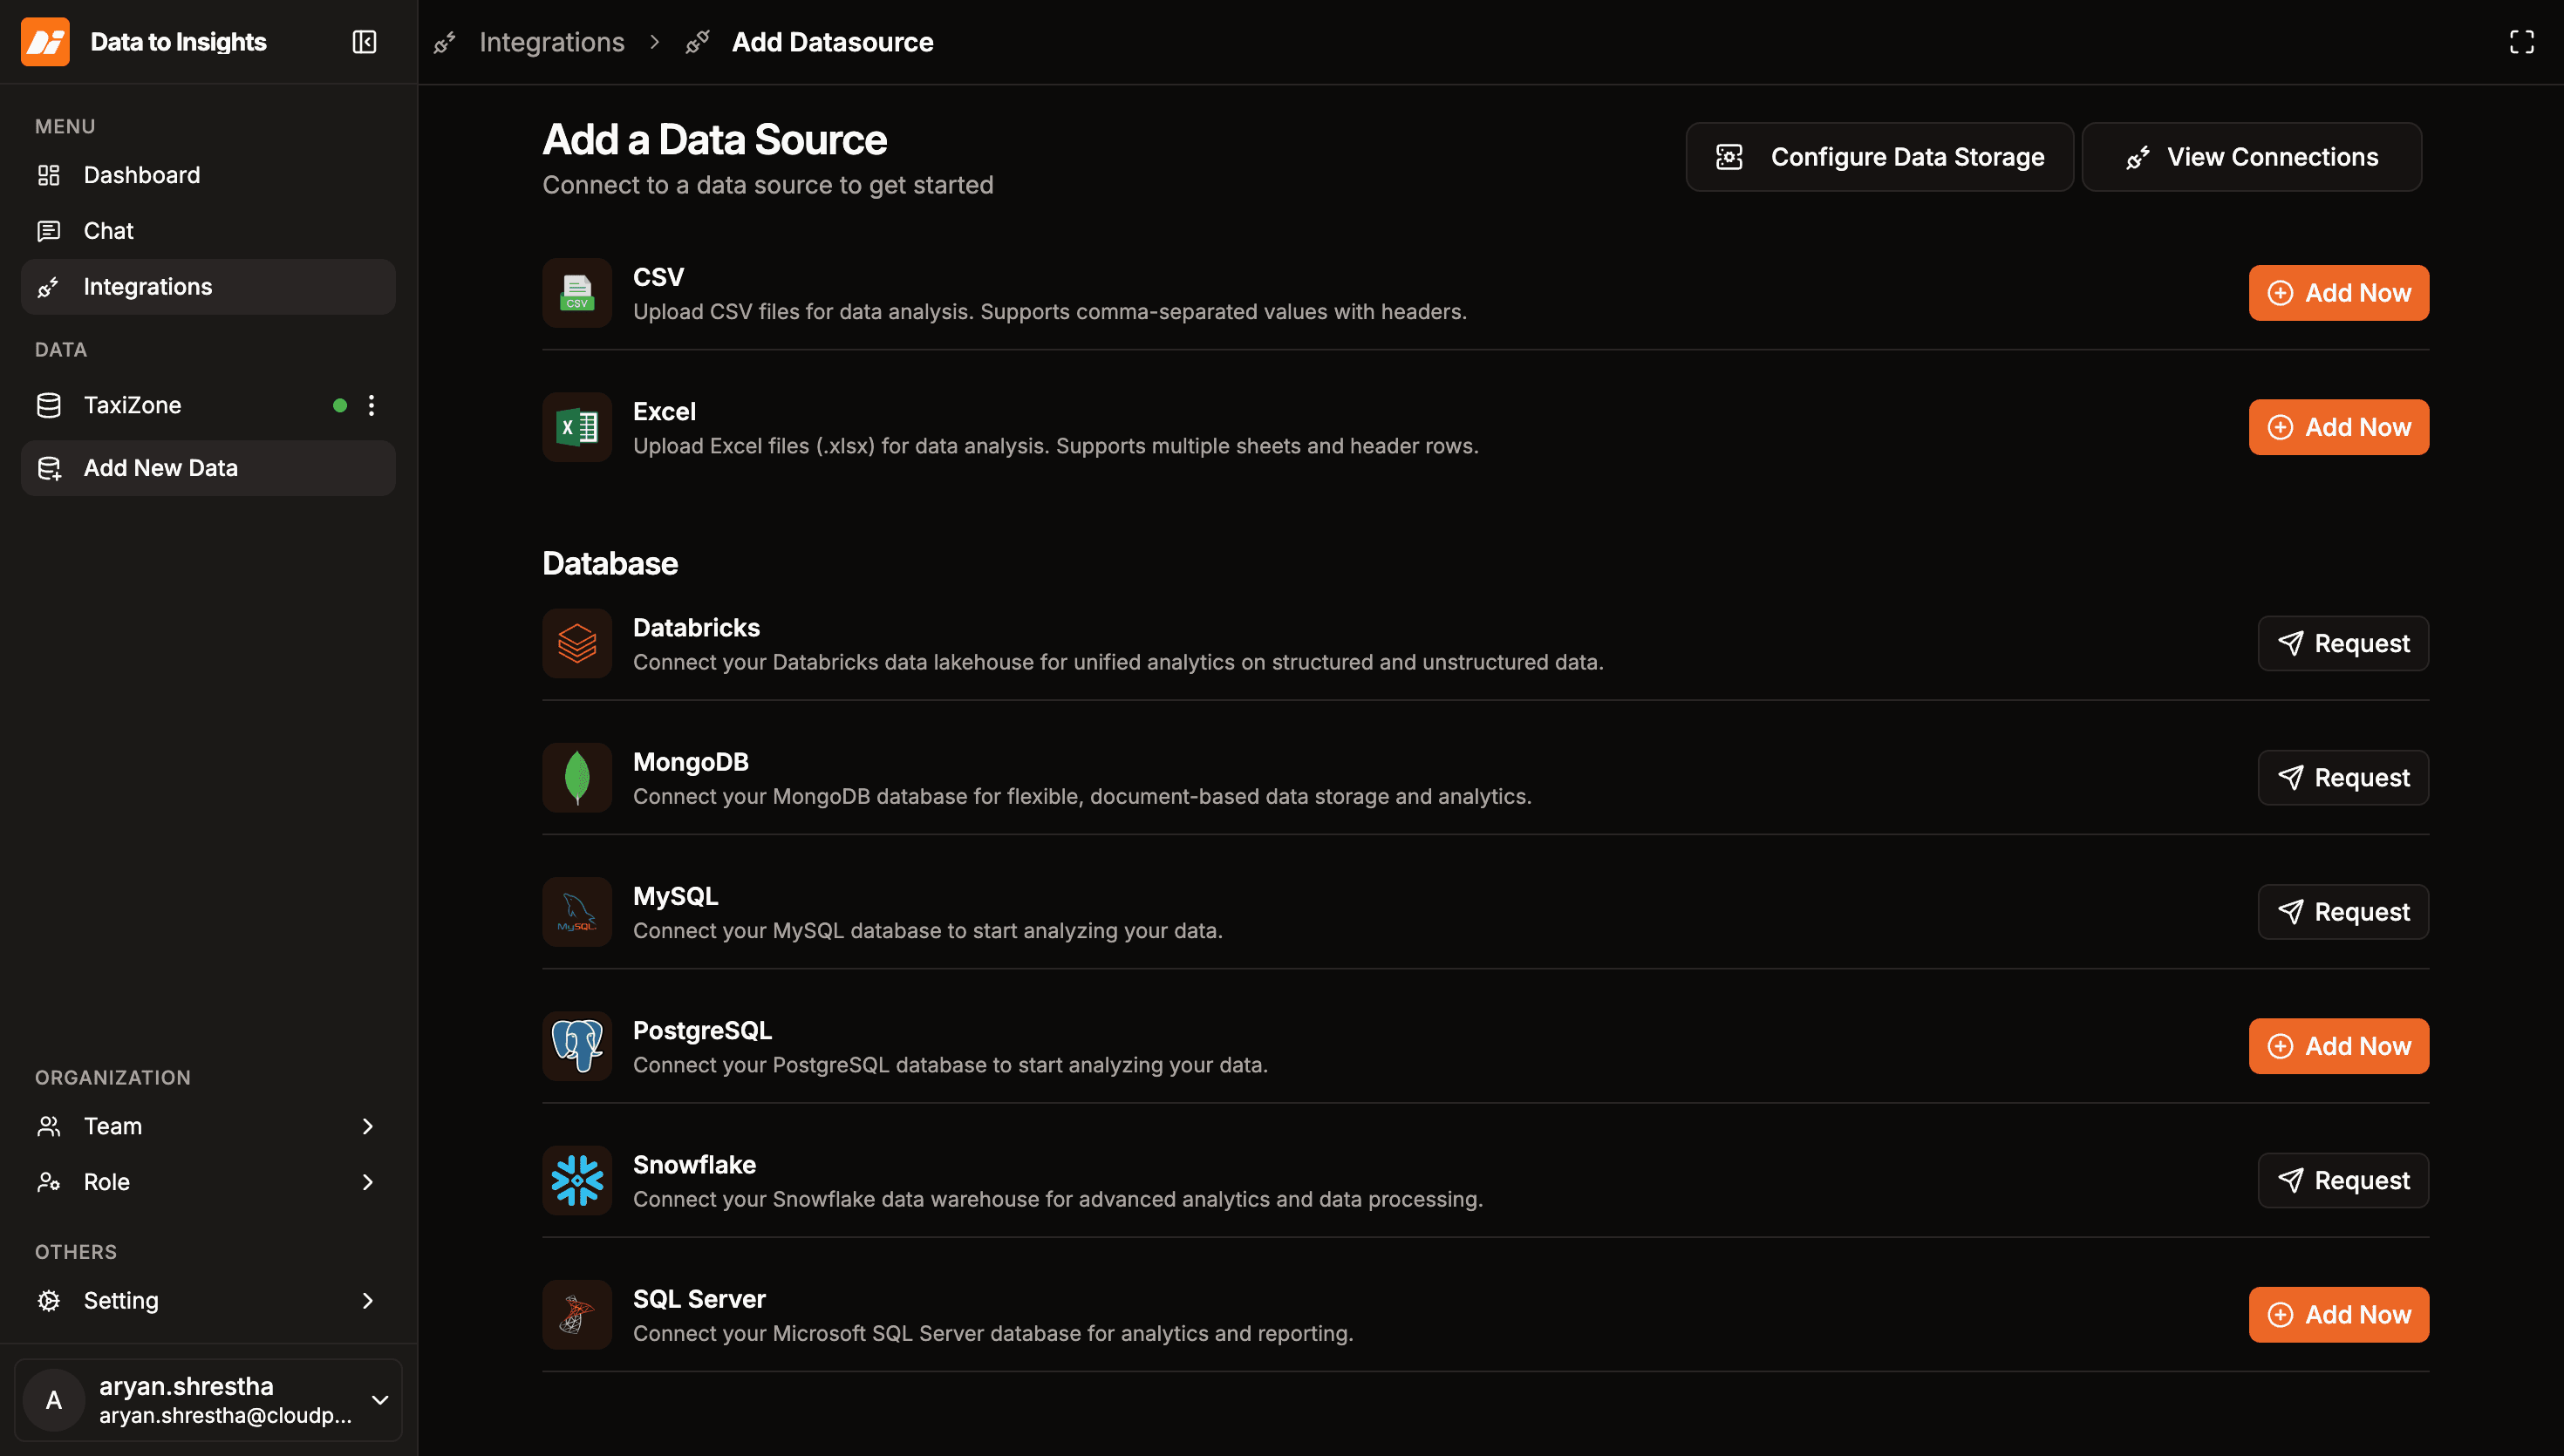This screenshot has height=1456, width=2564.
Task: Click the aryan.shrestha email text
Action: coord(225,1415)
